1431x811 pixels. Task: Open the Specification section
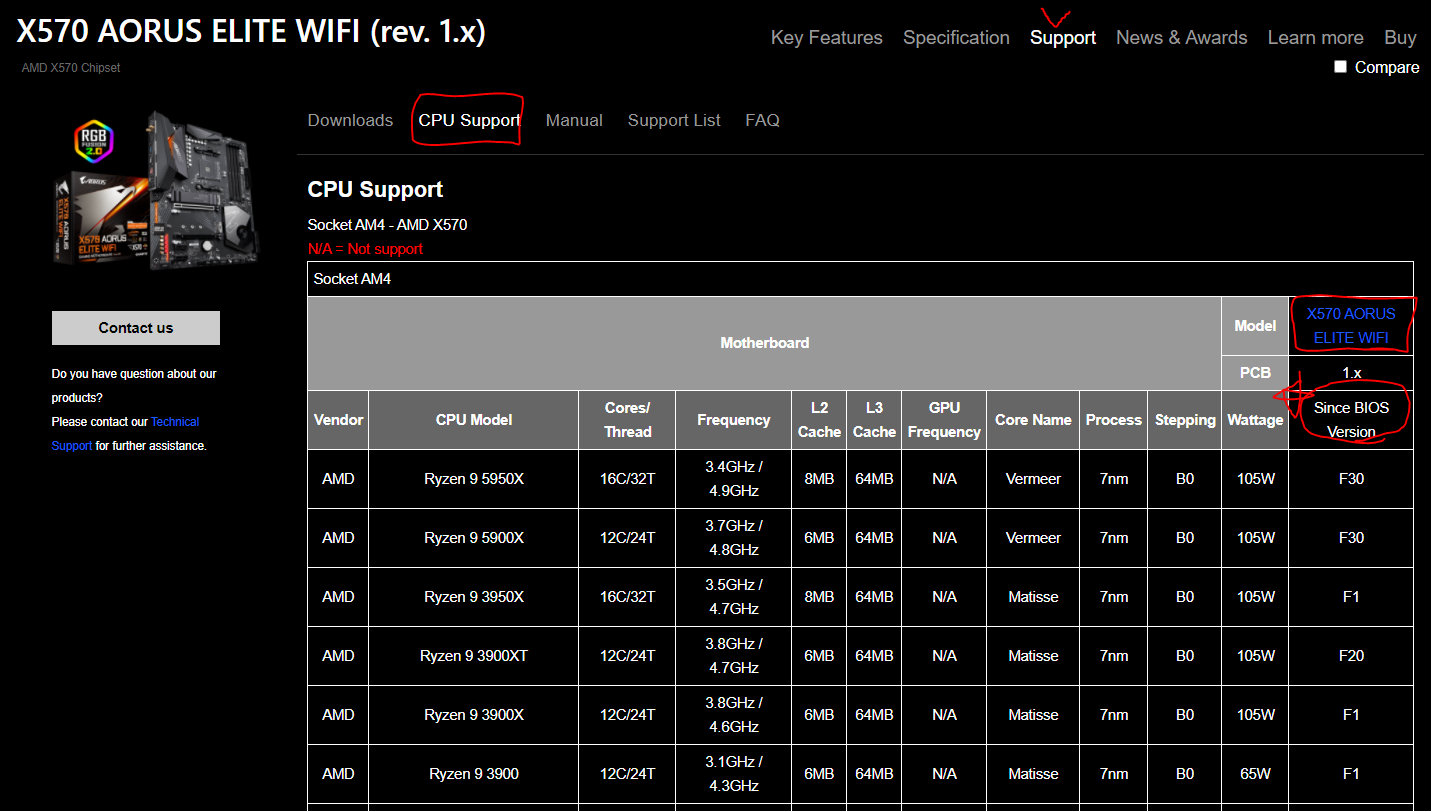click(x=956, y=37)
